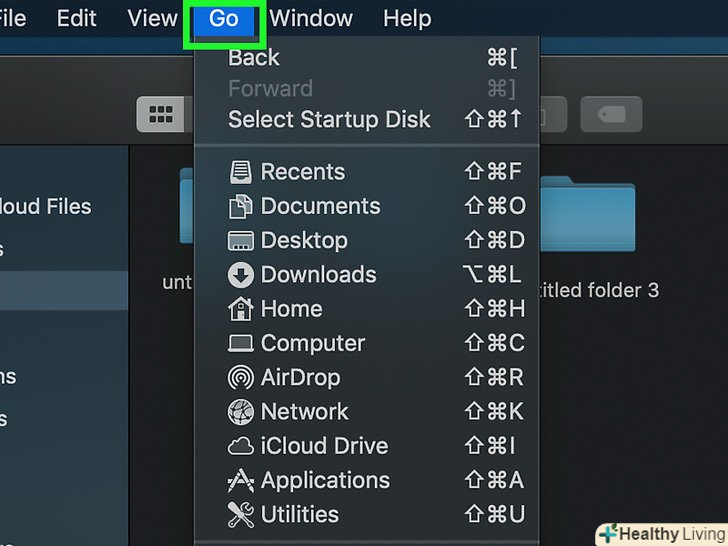Open the Edit menu
Viewport: 728px width, 546px height.
(77, 18)
